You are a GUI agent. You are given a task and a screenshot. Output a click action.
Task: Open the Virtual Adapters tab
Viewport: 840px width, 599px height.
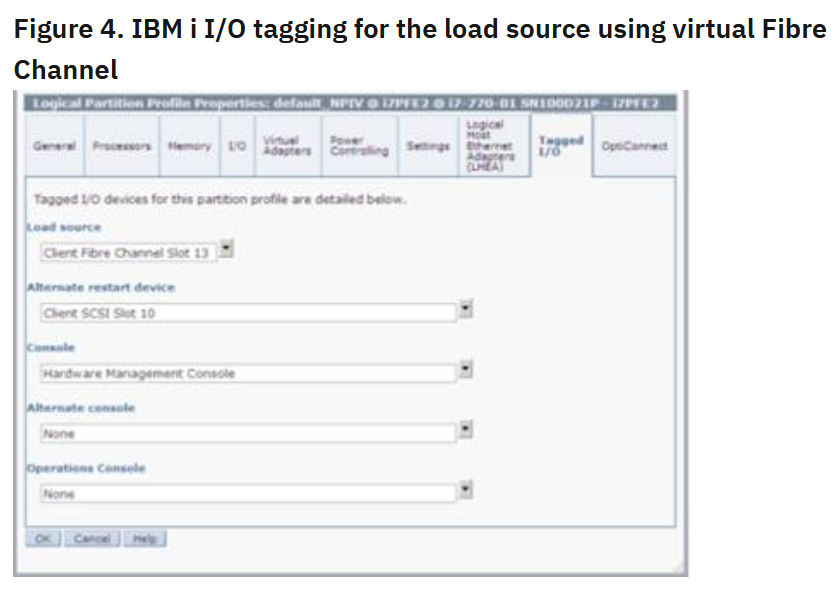coord(288,146)
